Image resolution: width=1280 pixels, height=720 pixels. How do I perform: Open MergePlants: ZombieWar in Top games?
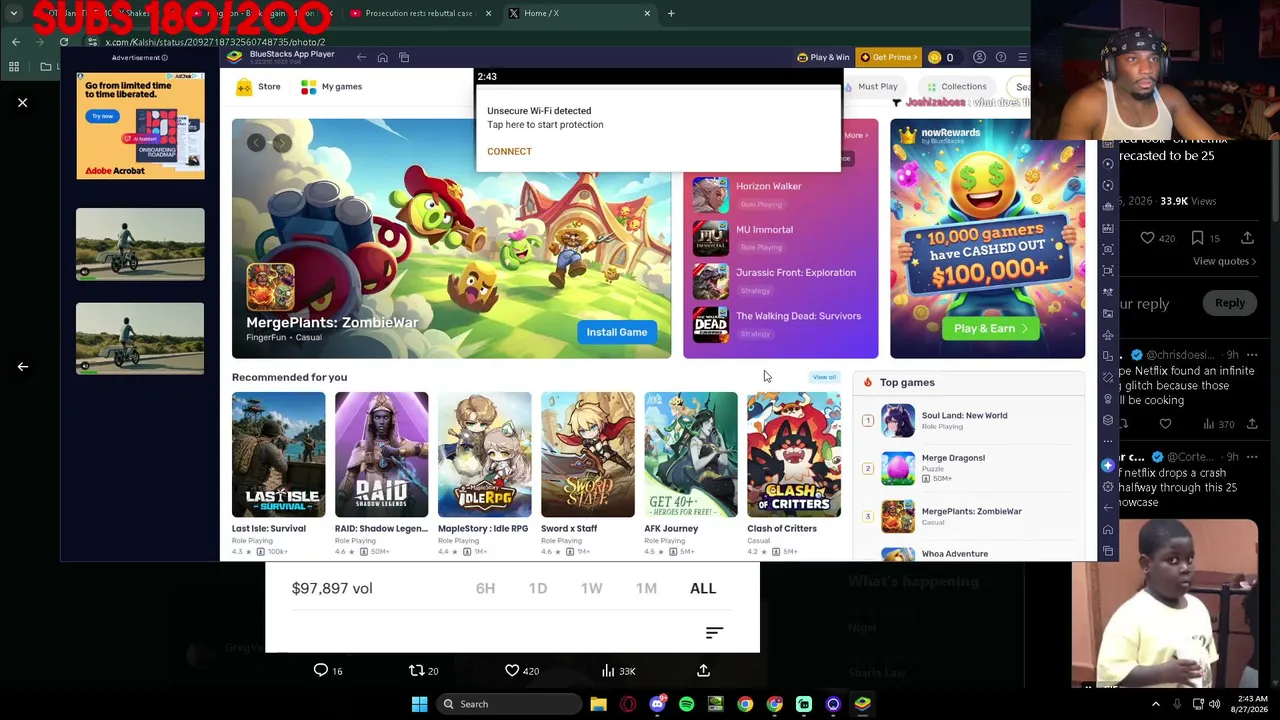968,517
